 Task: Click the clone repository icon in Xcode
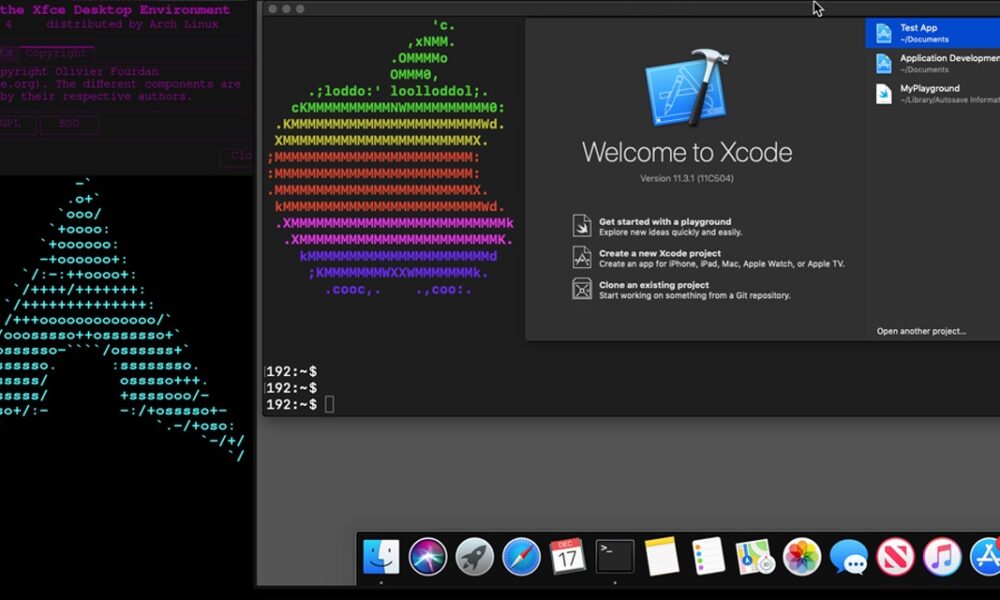tap(581, 289)
